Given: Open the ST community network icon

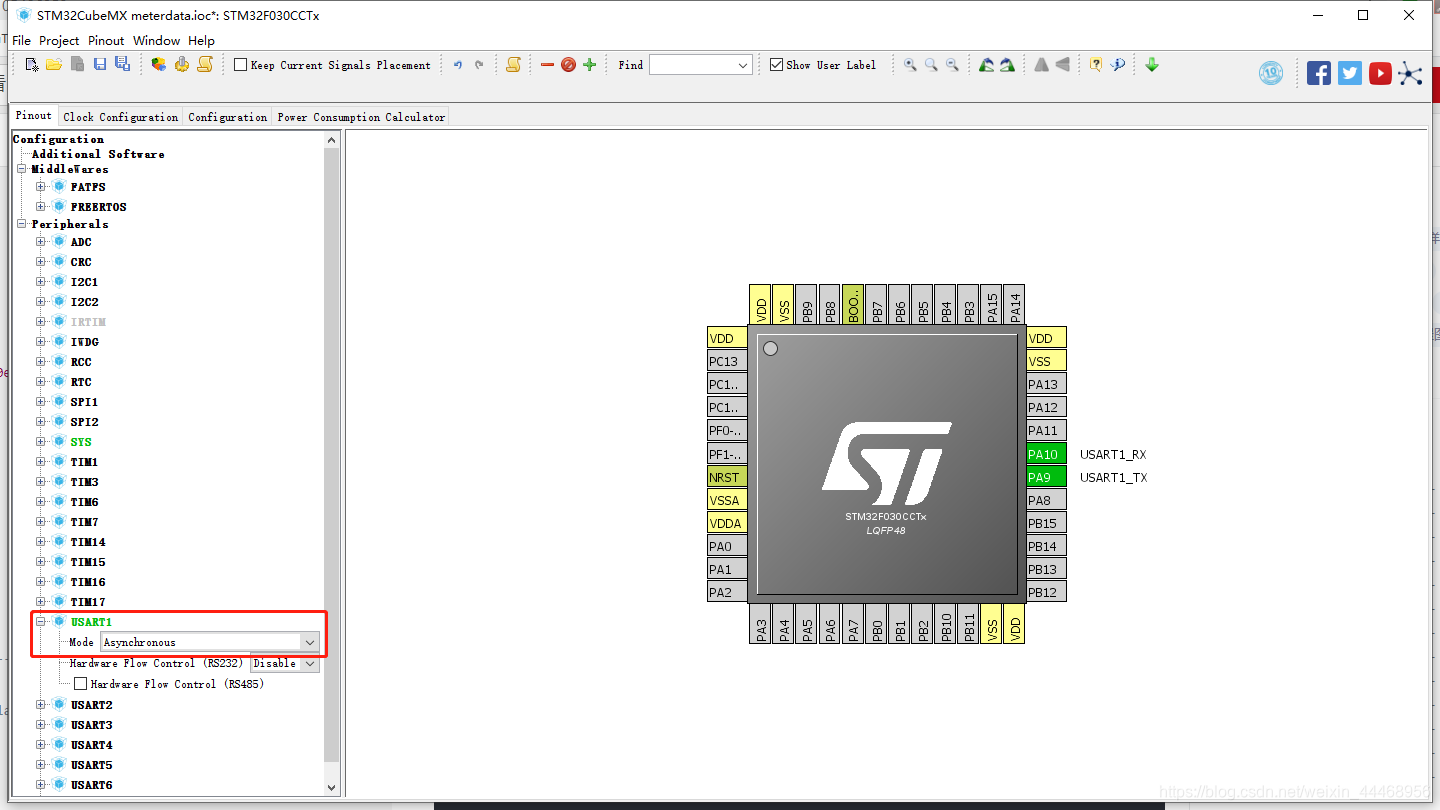Looking at the screenshot, I should coord(1410,73).
